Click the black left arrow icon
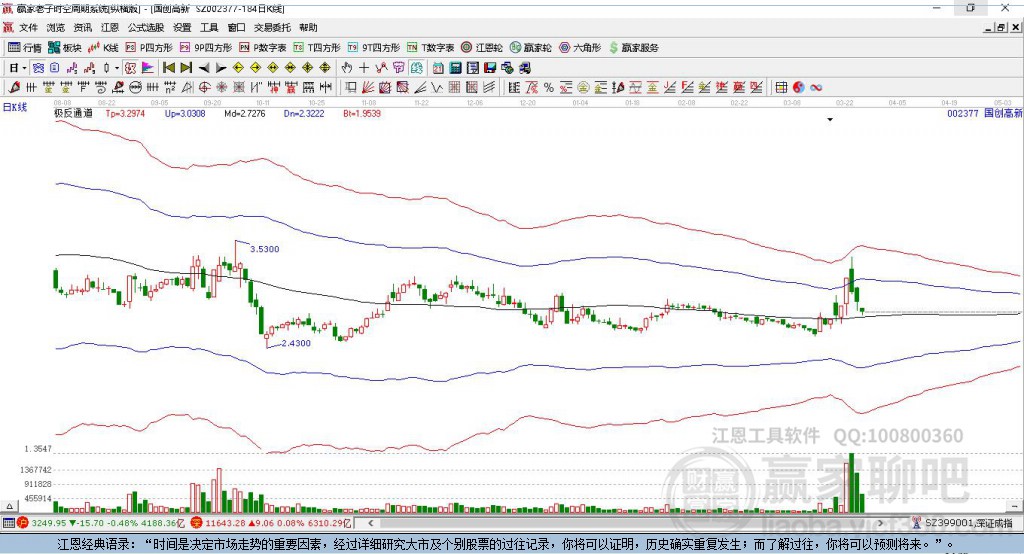 204,68
